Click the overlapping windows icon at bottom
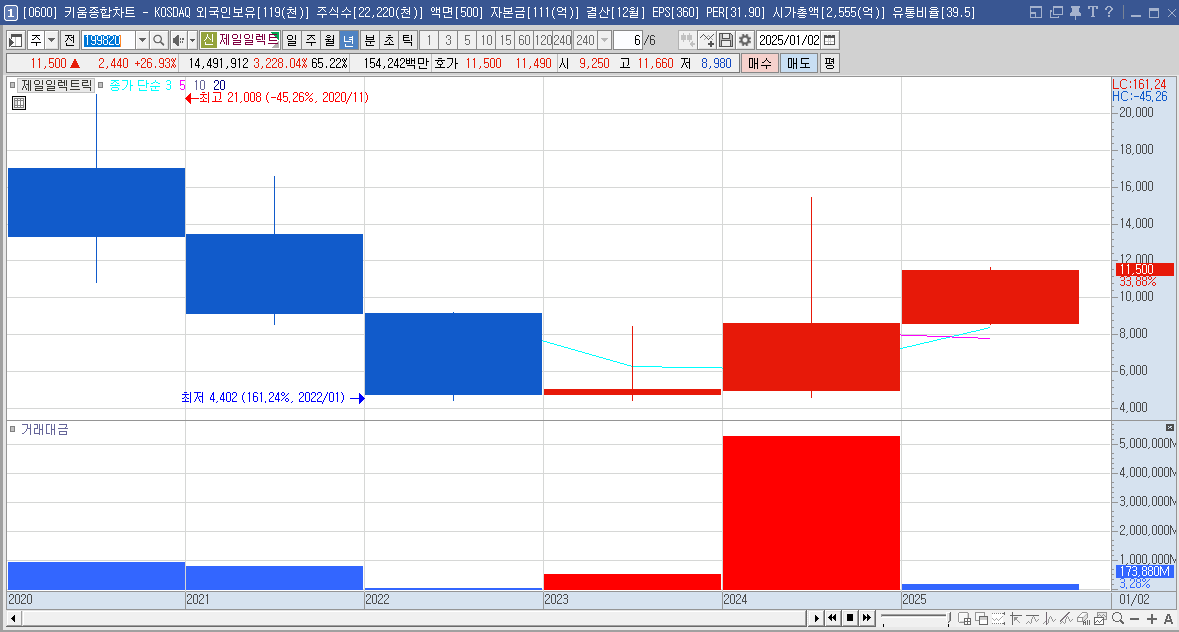The image size is (1179, 632). [x=981, y=618]
